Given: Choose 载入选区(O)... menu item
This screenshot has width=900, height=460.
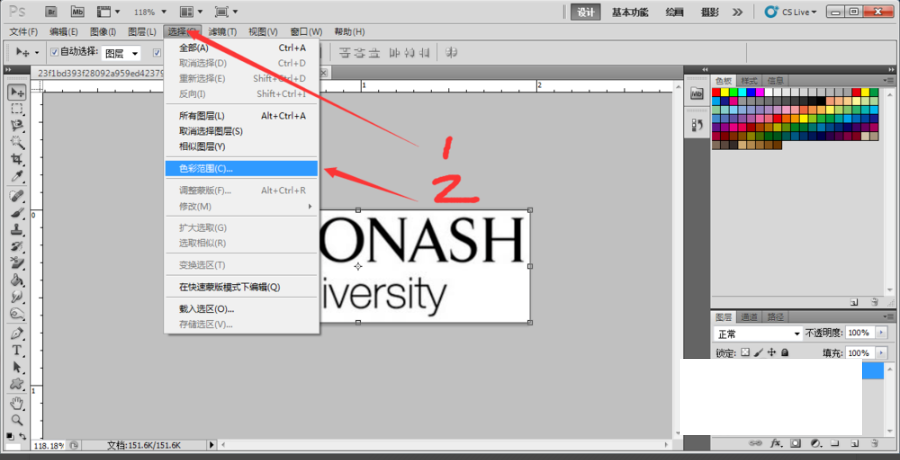Looking at the screenshot, I should (x=242, y=309).
